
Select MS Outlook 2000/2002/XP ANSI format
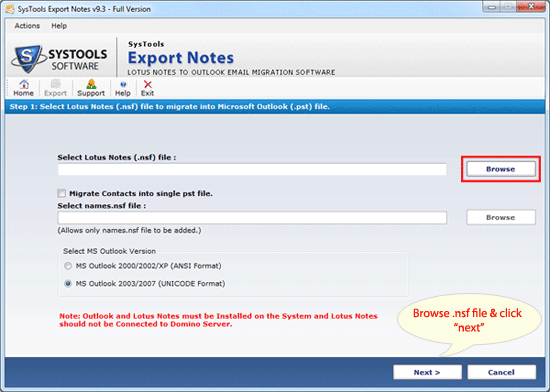(x=68, y=266)
